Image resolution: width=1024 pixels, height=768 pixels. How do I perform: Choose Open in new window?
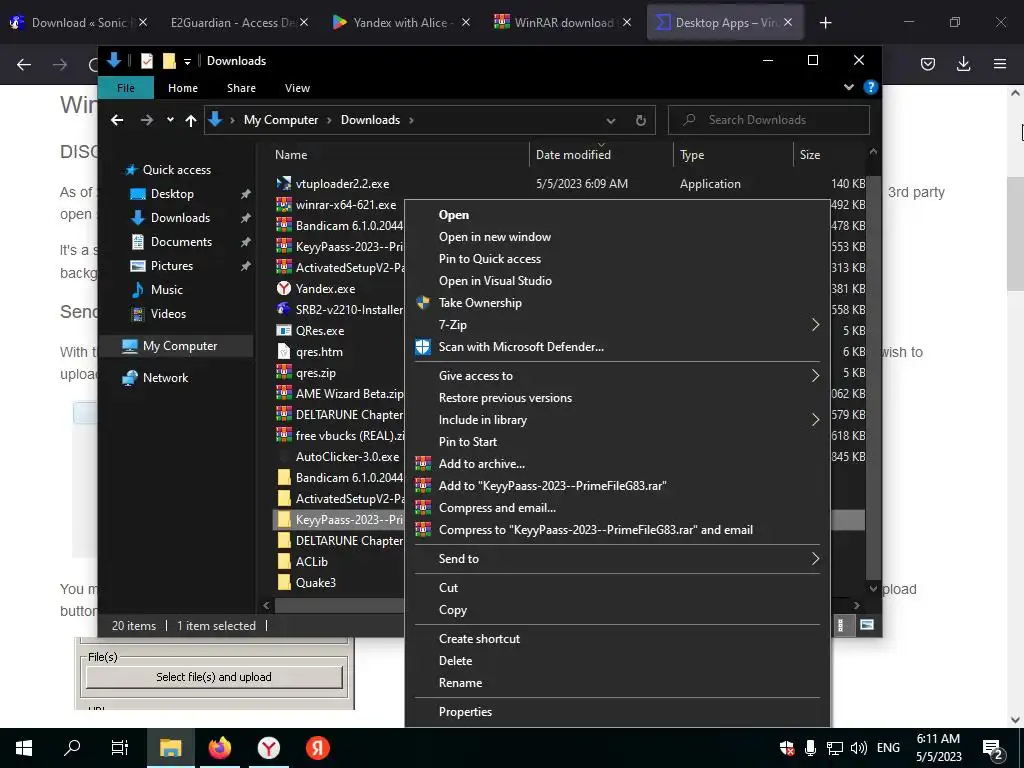[x=494, y=237]
